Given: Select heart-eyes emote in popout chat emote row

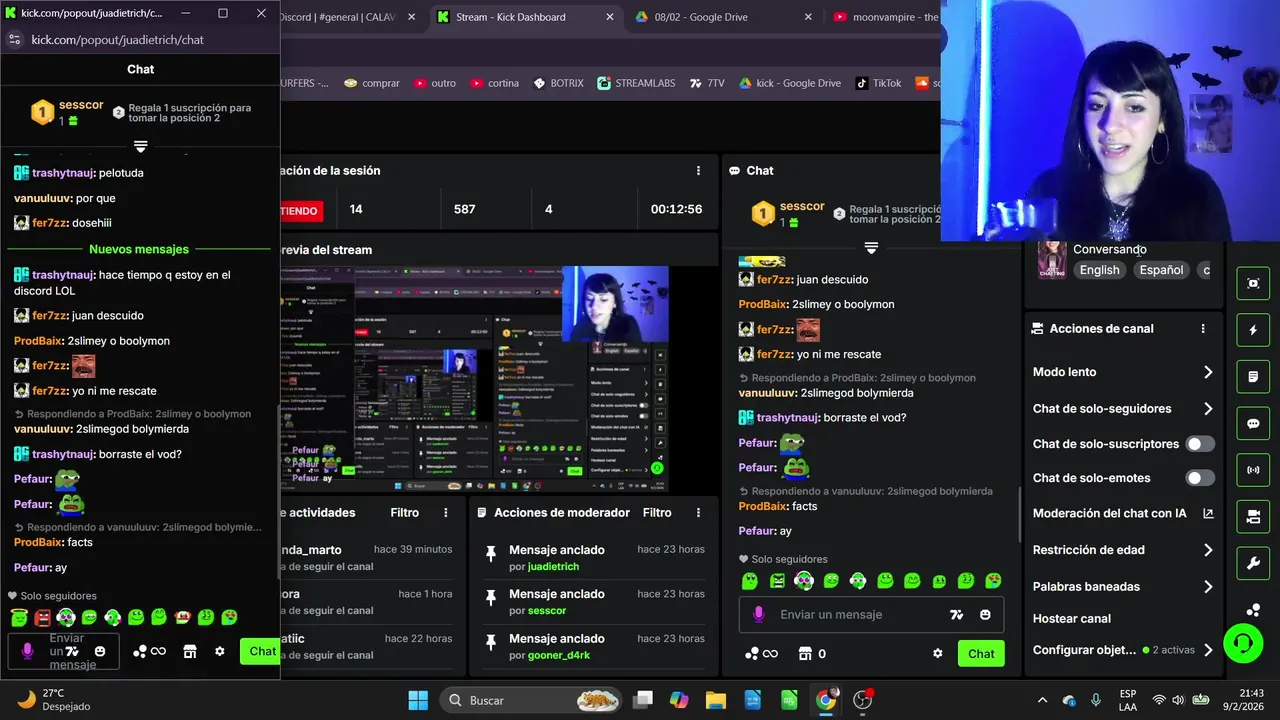Looking at the screenshot, I should 229,617.
